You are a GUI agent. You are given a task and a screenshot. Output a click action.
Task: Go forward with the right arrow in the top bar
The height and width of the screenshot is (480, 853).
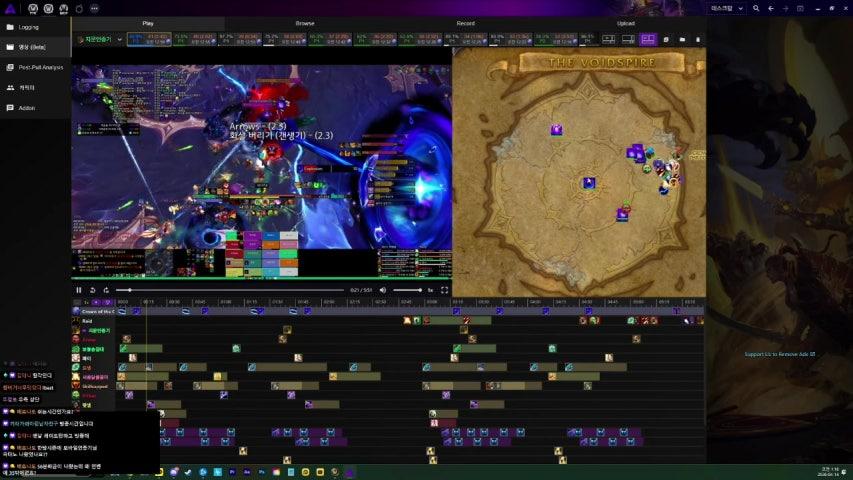pyautogui.click(x=786, y=8)
